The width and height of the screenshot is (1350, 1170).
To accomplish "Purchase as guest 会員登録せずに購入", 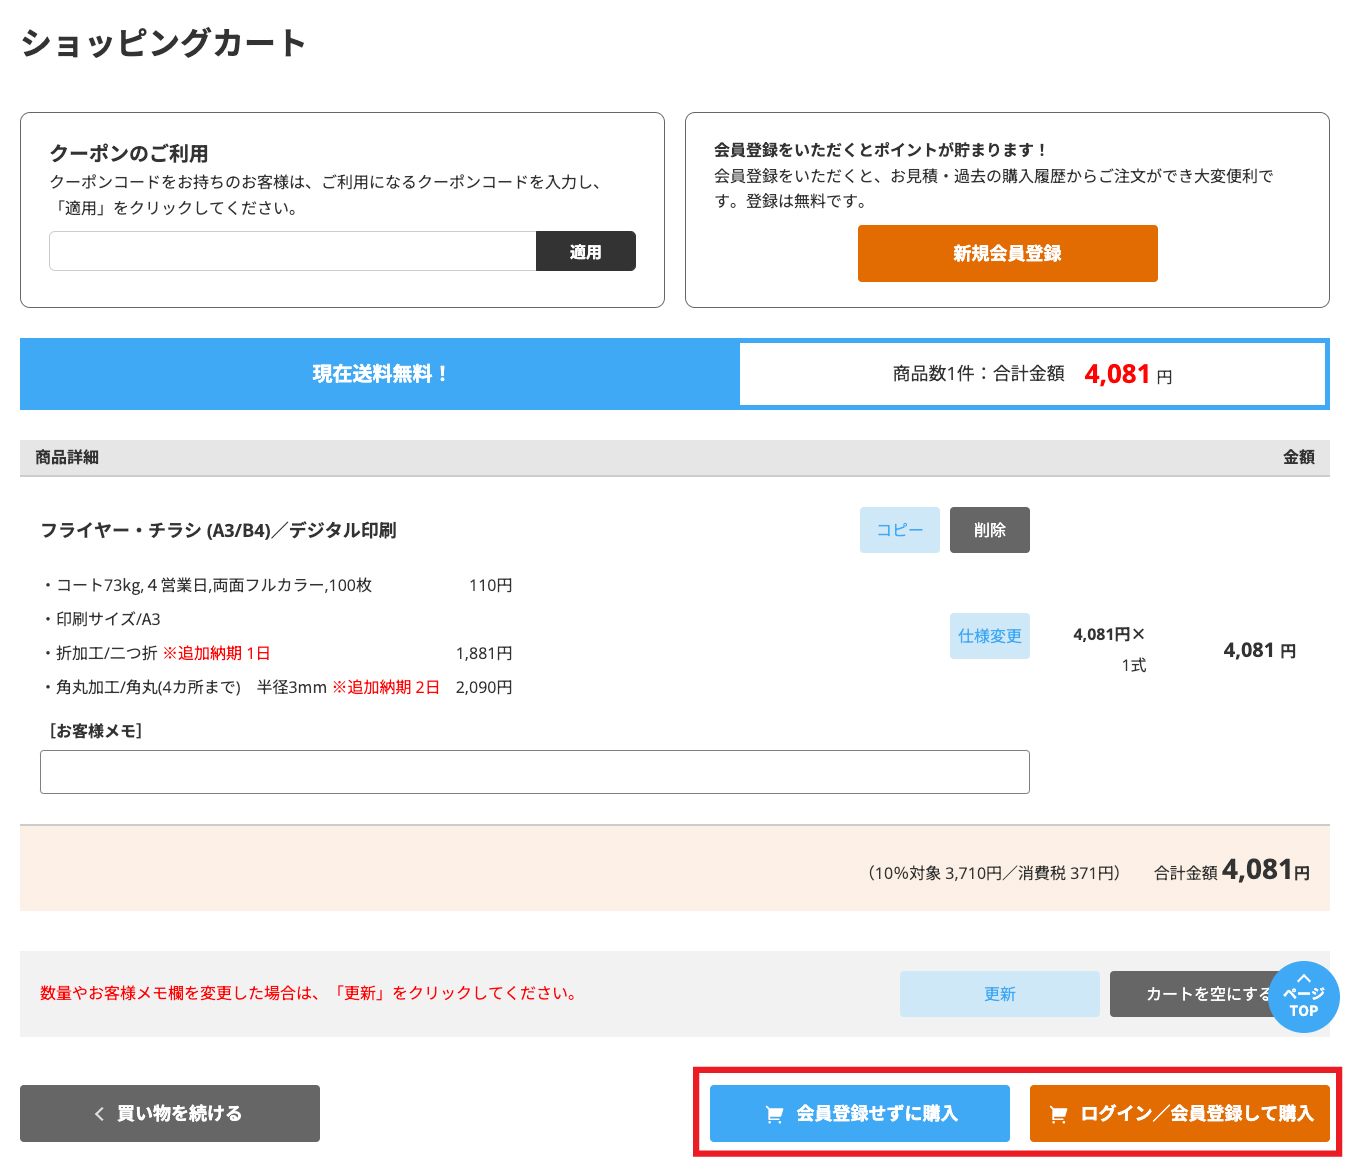I will [x=860, y=1113].
